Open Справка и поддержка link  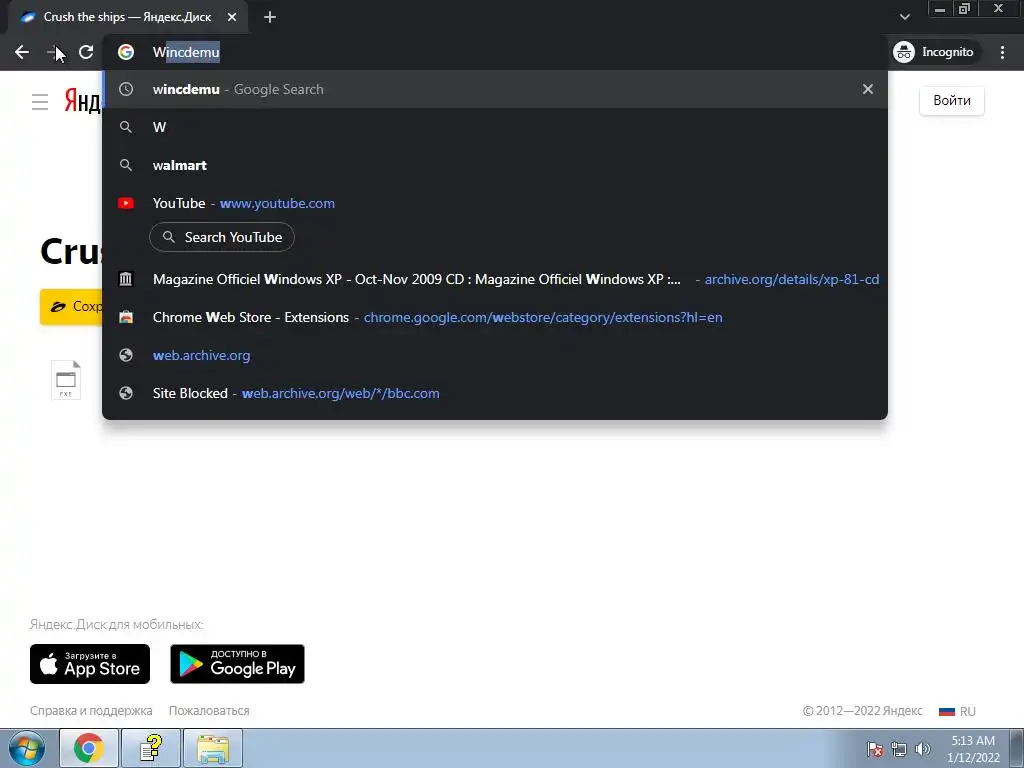[91, 711]
